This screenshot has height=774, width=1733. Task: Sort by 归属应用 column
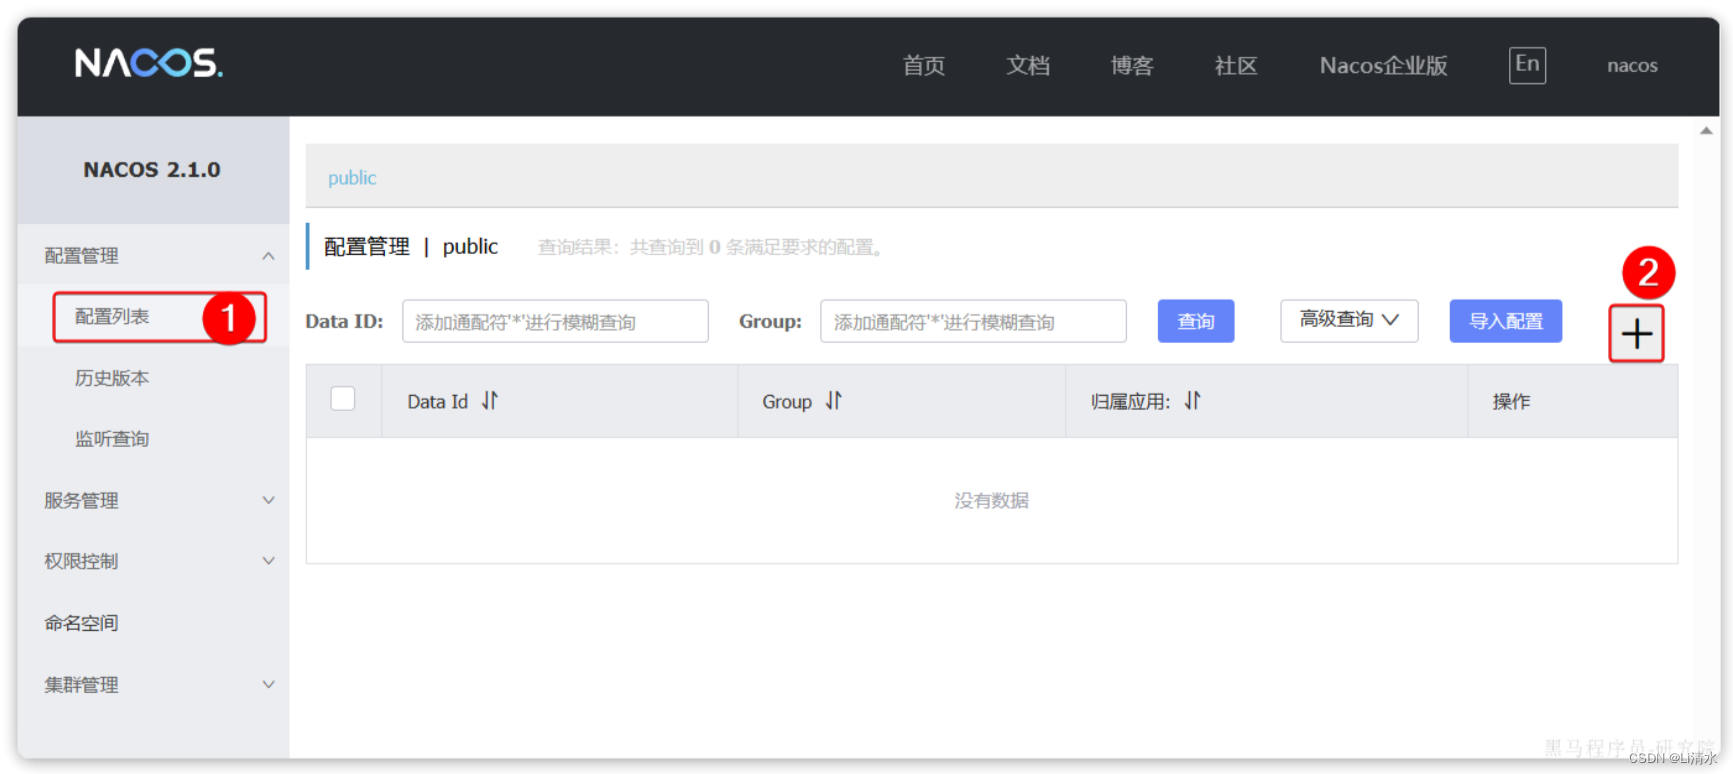[x=1192, y=401]
